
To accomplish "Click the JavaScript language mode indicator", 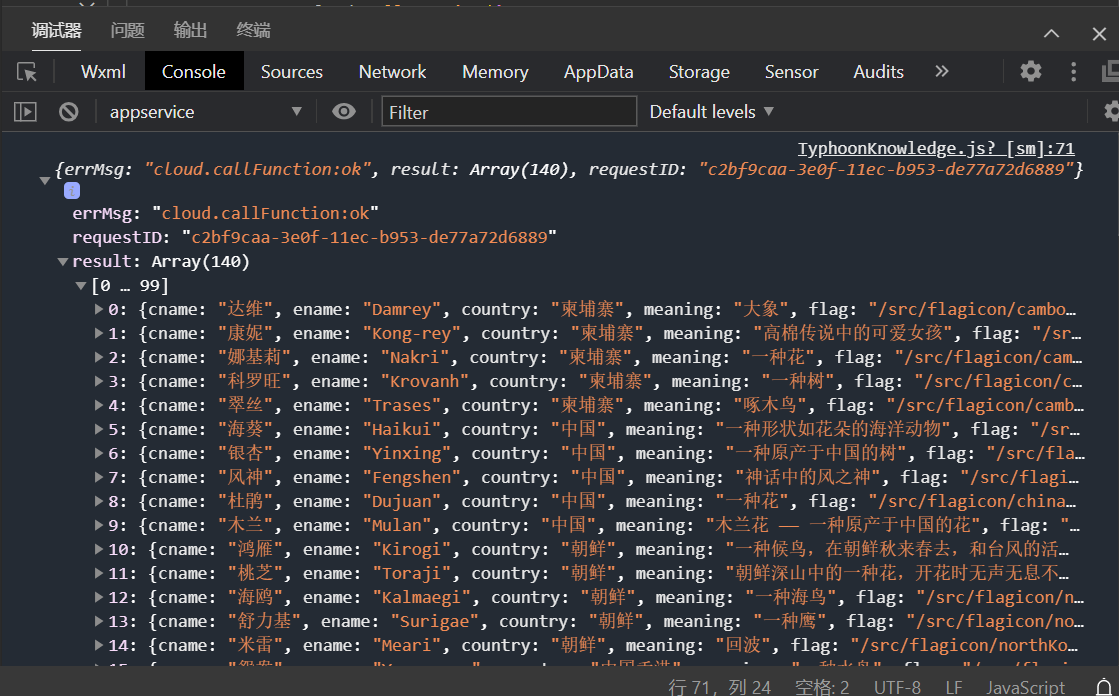I will tap(1026, 687).
